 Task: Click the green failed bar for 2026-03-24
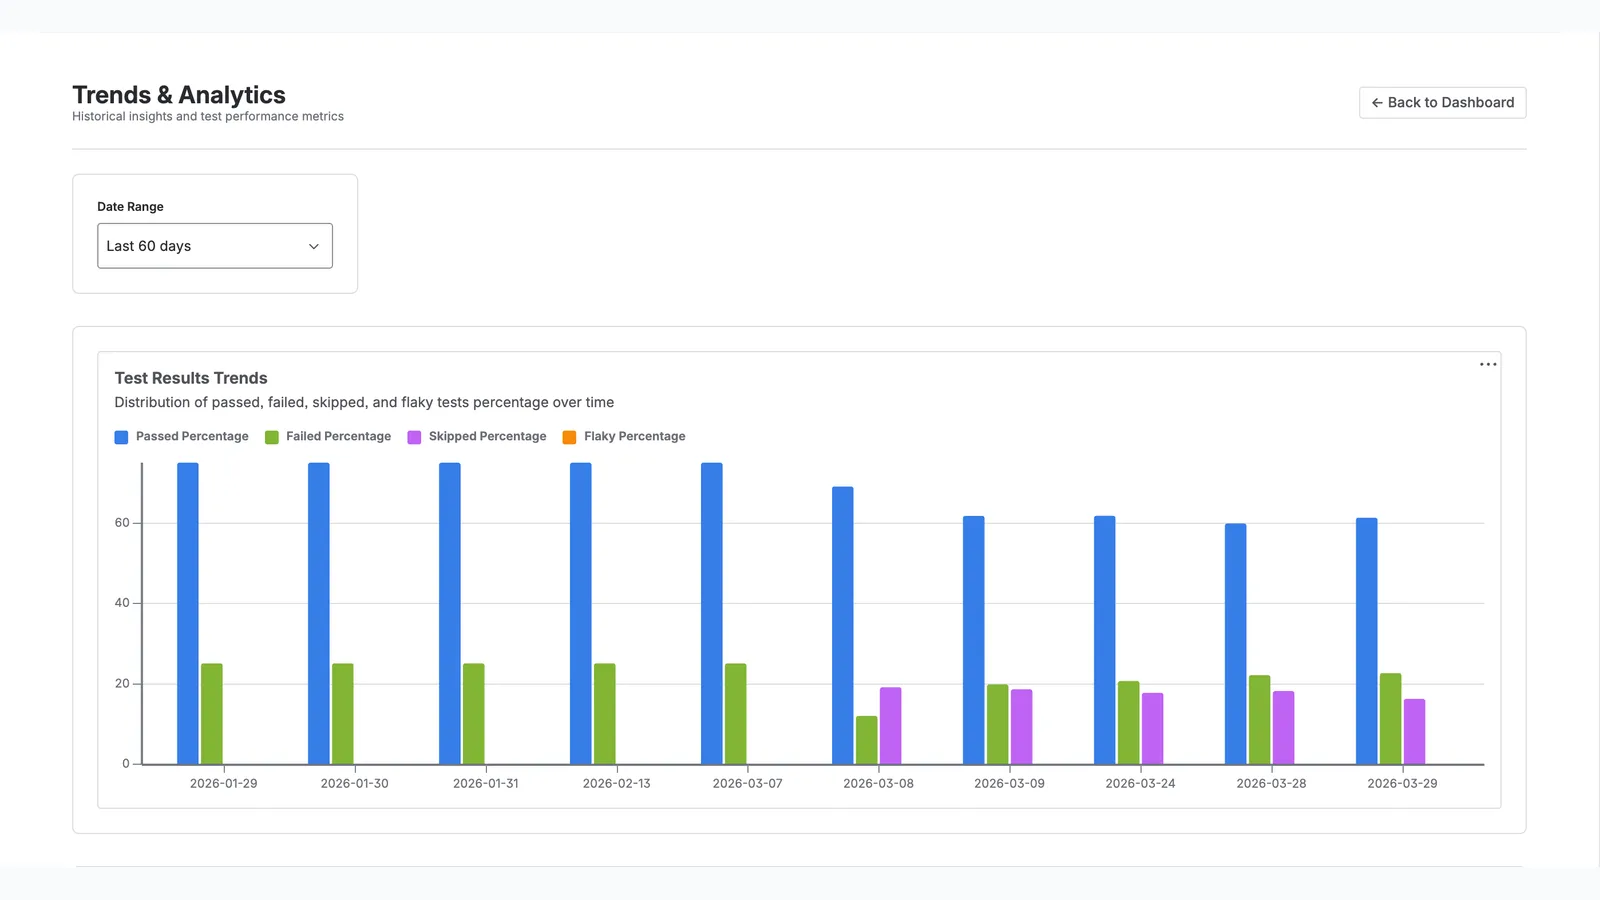click(x=1129, y=723)
